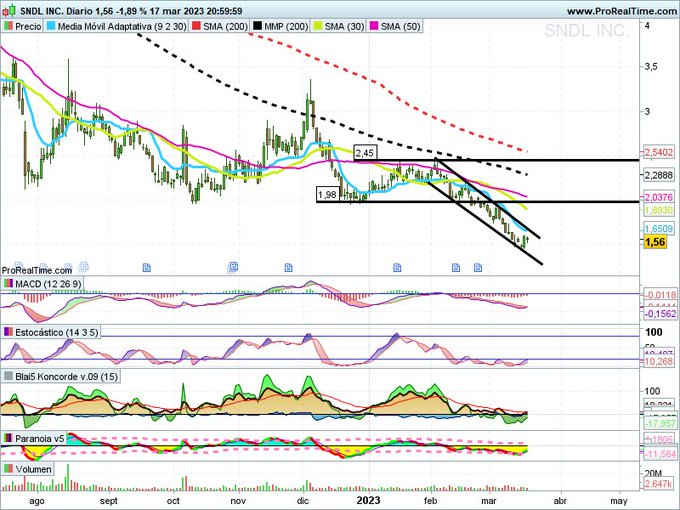The image size is (680, 510).
Task: Click the magenta SMA (50) color swatch
Action: coord(374,26)
